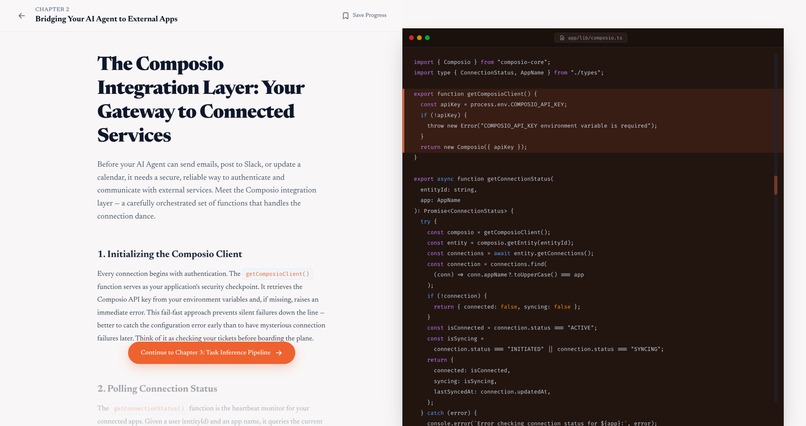806x426 pixels.
Task: Go back using the left arrow icon
Action: [22, 15]
